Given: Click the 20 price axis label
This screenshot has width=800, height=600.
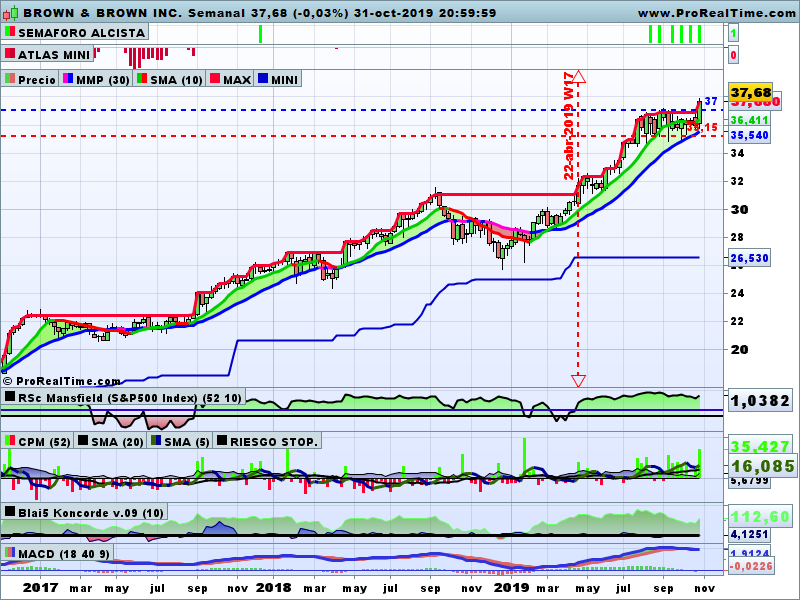Looking at the screenshot, I should pos(740,349).
